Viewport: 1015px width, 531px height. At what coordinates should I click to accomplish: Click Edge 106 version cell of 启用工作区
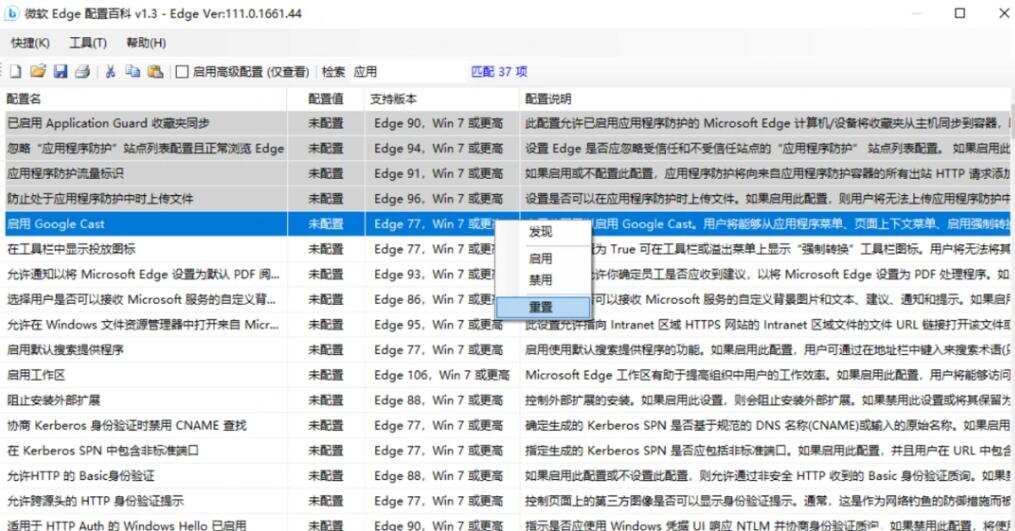coord(442,376)
